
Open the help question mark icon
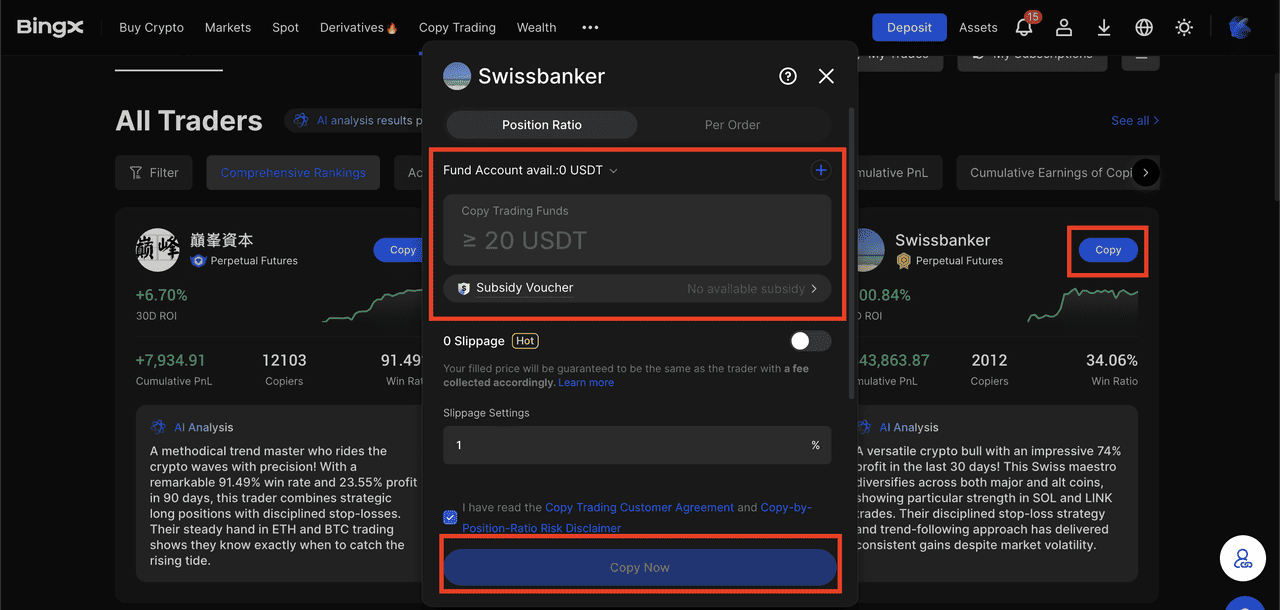[x=788, y=76]
